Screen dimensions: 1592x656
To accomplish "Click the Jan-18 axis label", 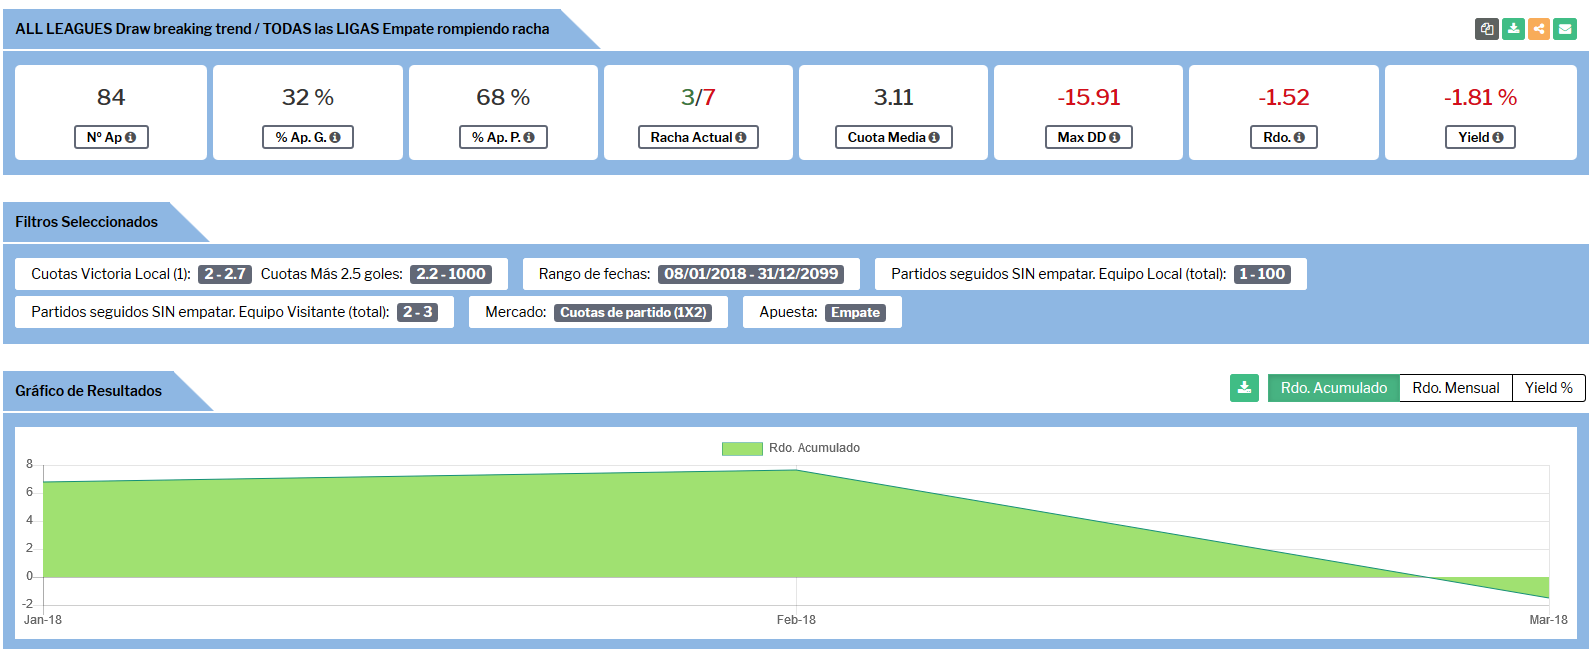I will [x=43, y=620].
